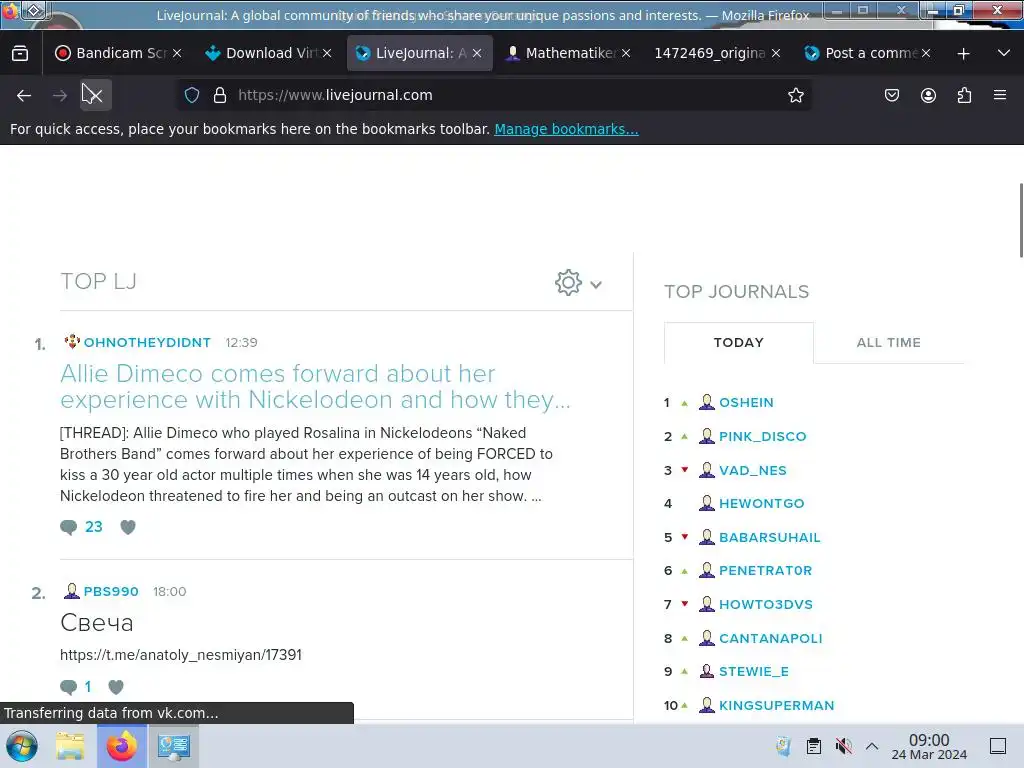Open HEWONTGO journal link
Viewport: 1024px width, 768px height.
click(x=761, y=504)
